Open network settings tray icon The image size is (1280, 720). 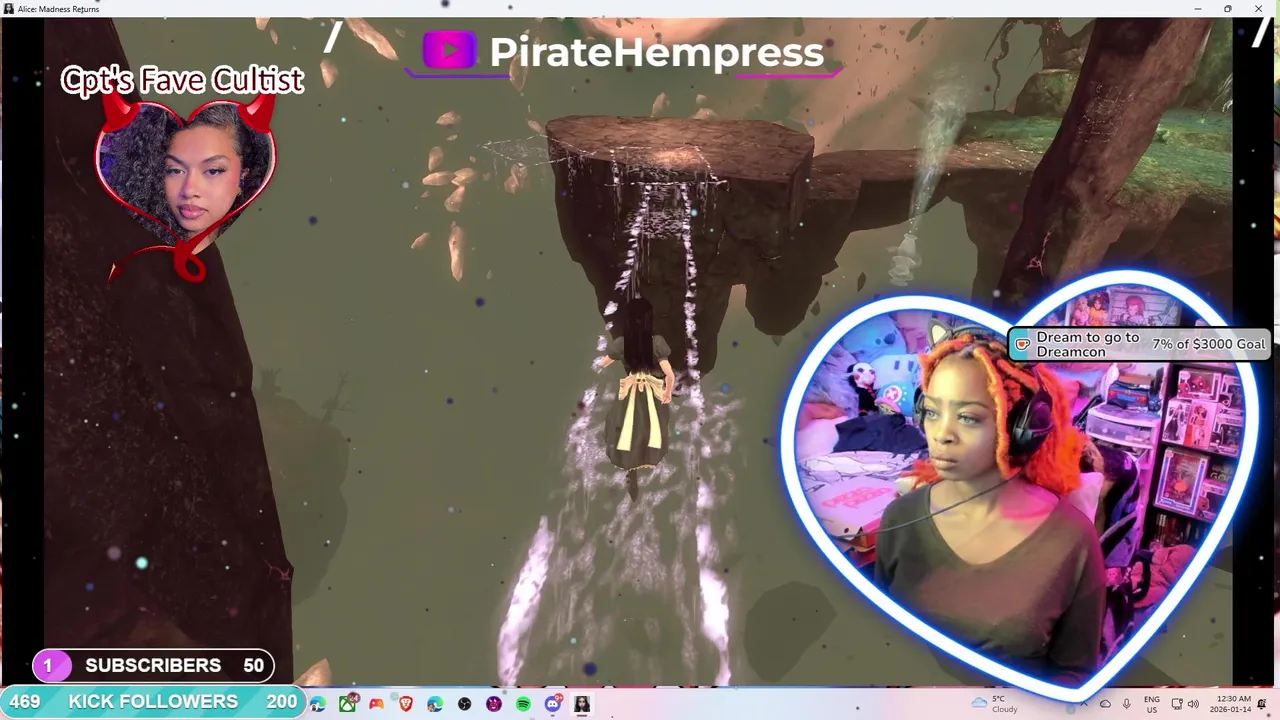tap(1178, 704)
